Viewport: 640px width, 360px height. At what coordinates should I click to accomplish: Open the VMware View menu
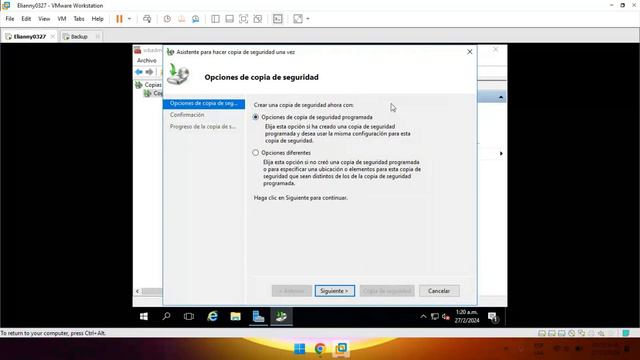coord(44,19)
